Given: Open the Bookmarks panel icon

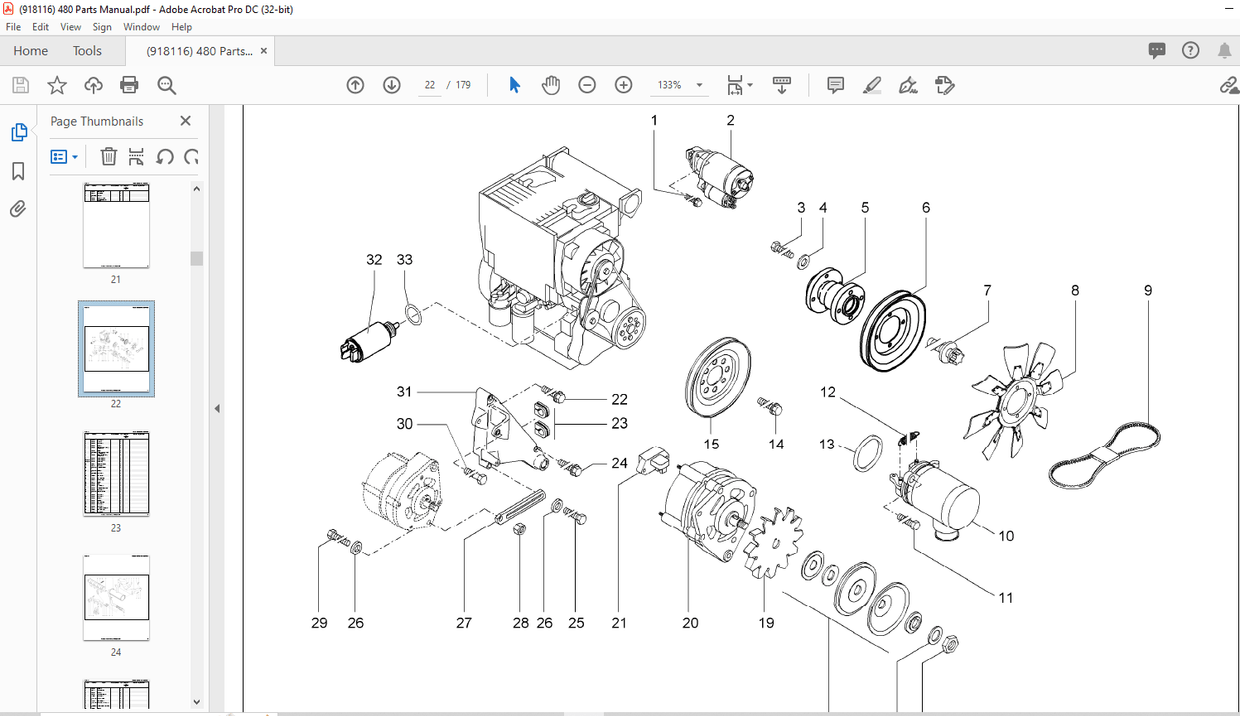Looking at the screenshot, I should point(18,171).
